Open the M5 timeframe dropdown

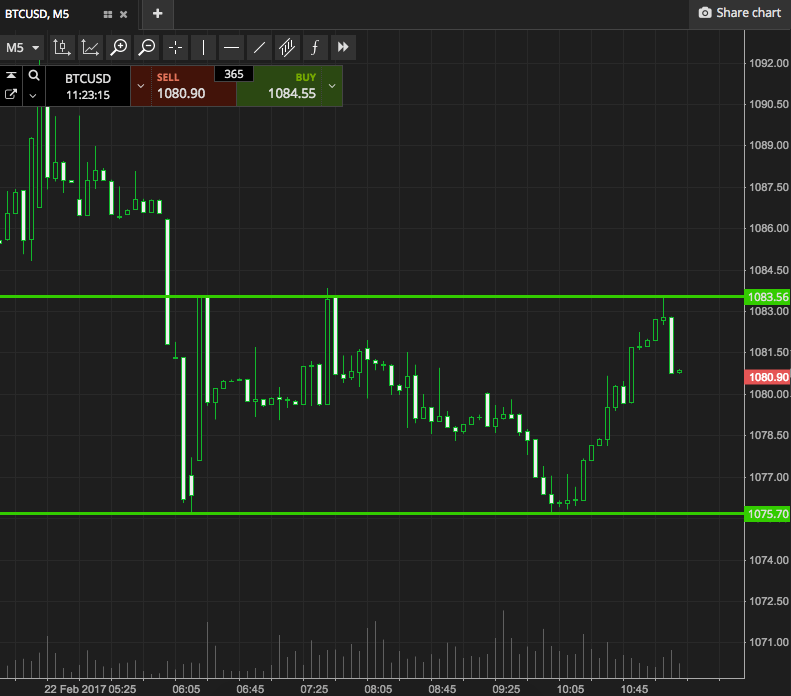[23, 47]
